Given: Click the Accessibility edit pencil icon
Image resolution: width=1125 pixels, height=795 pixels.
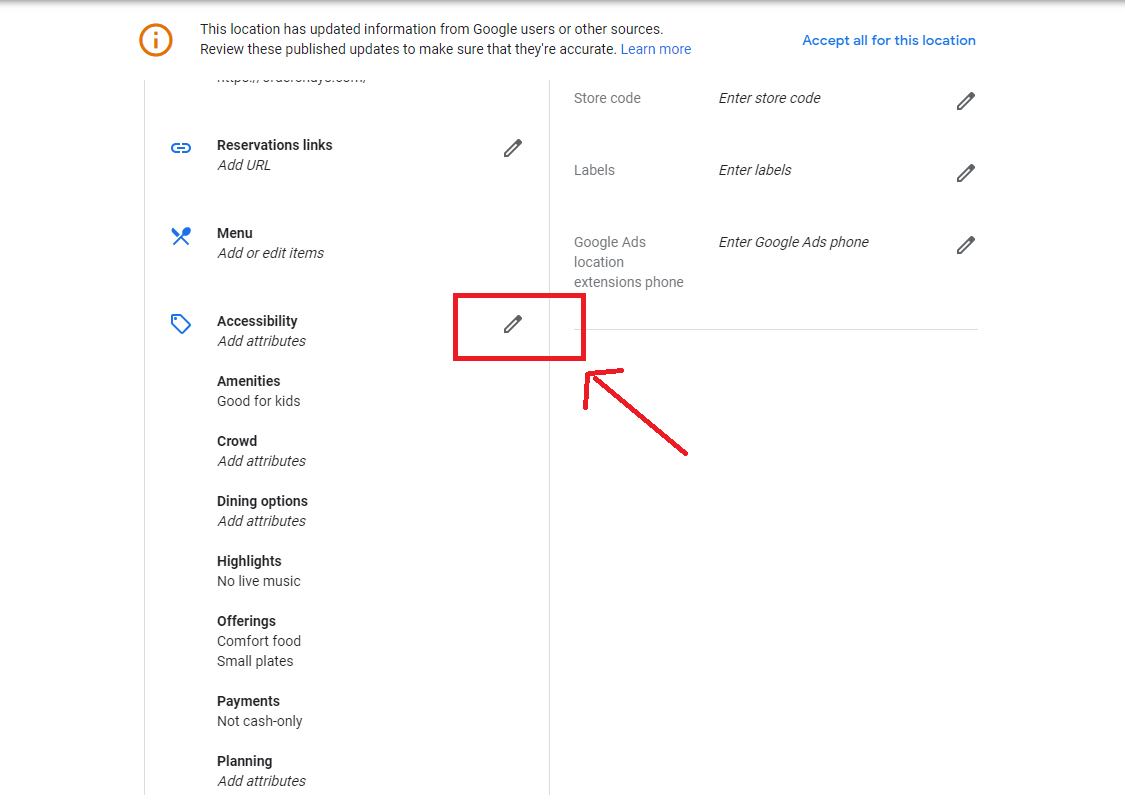Looking at the screenshot, I should click(513, 324).
